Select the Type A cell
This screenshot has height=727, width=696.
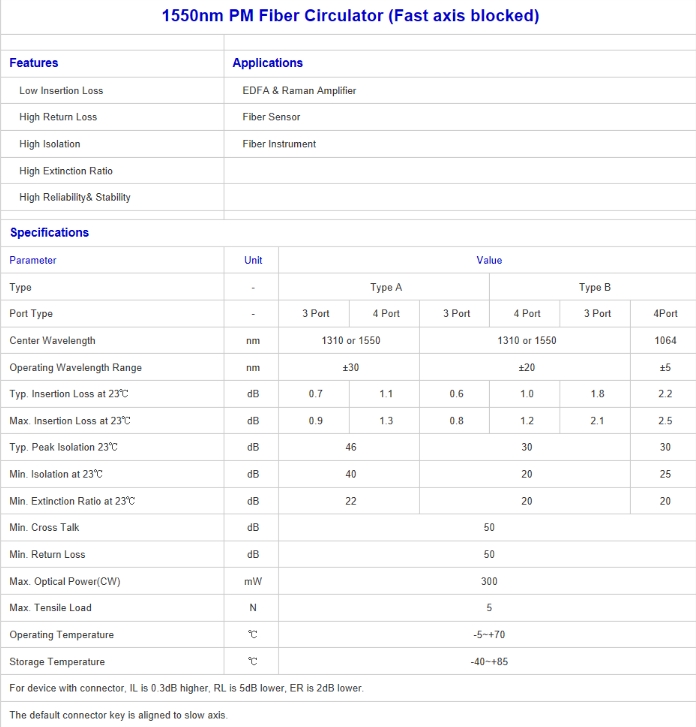[386, 287]
